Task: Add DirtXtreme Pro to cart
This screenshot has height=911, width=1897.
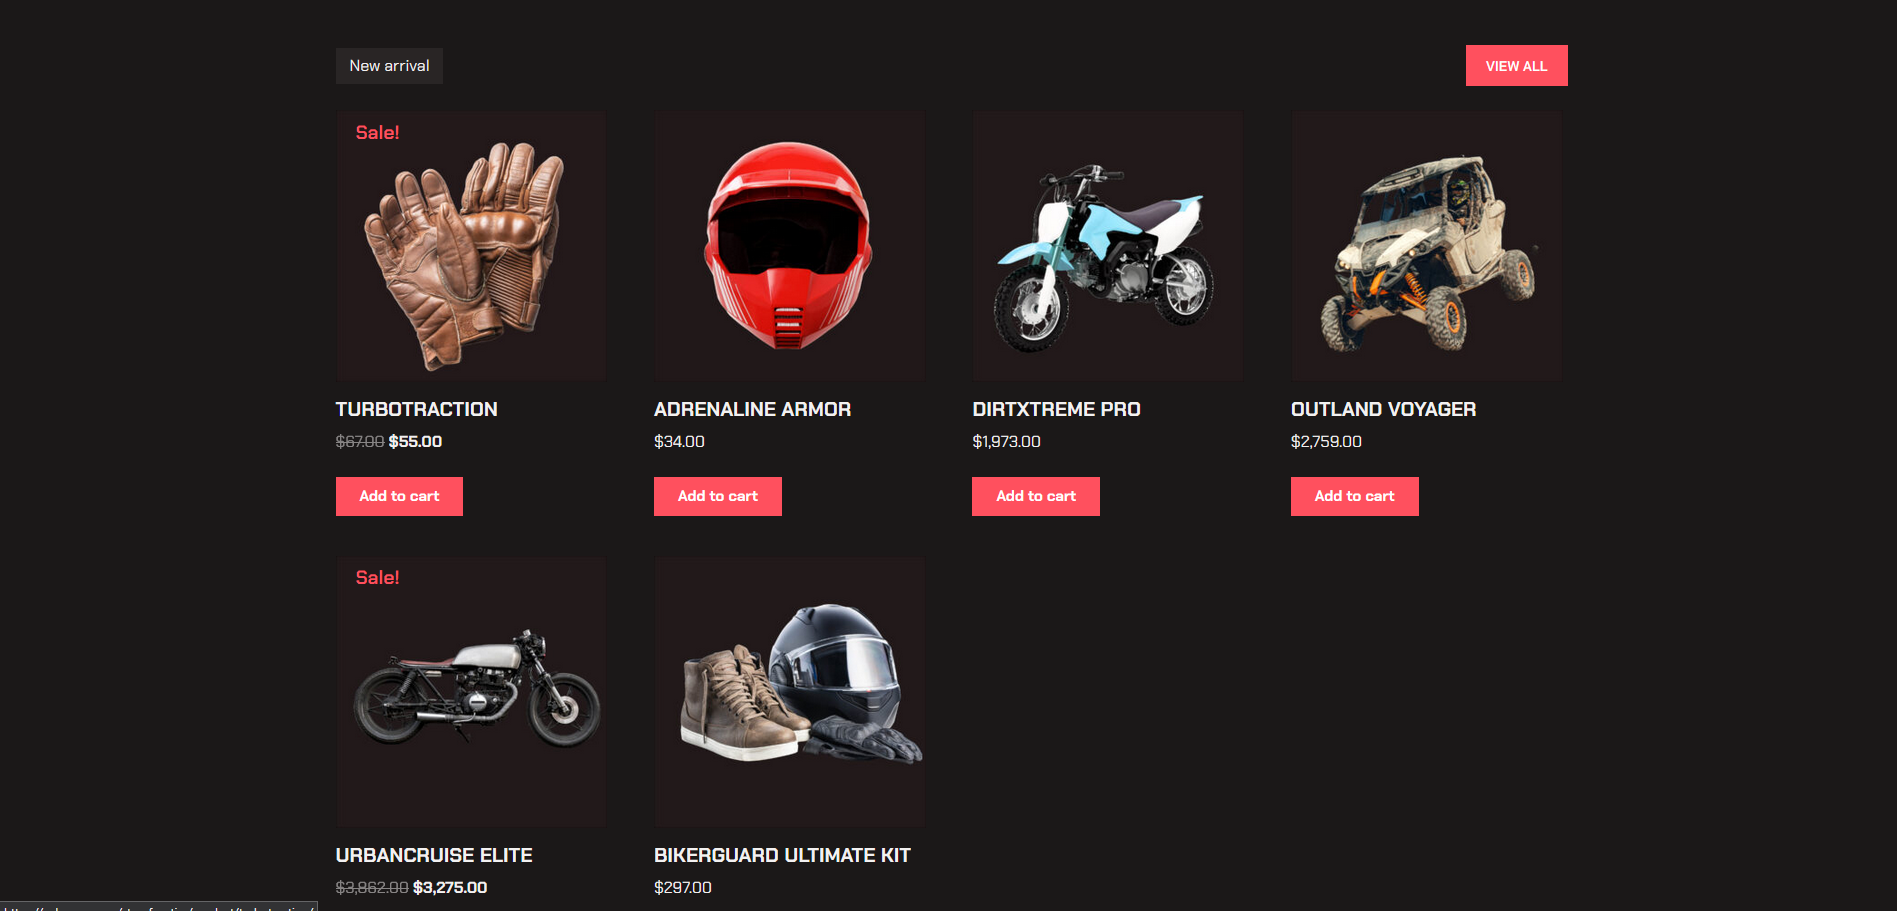Action: click(x=1036, y=496)
